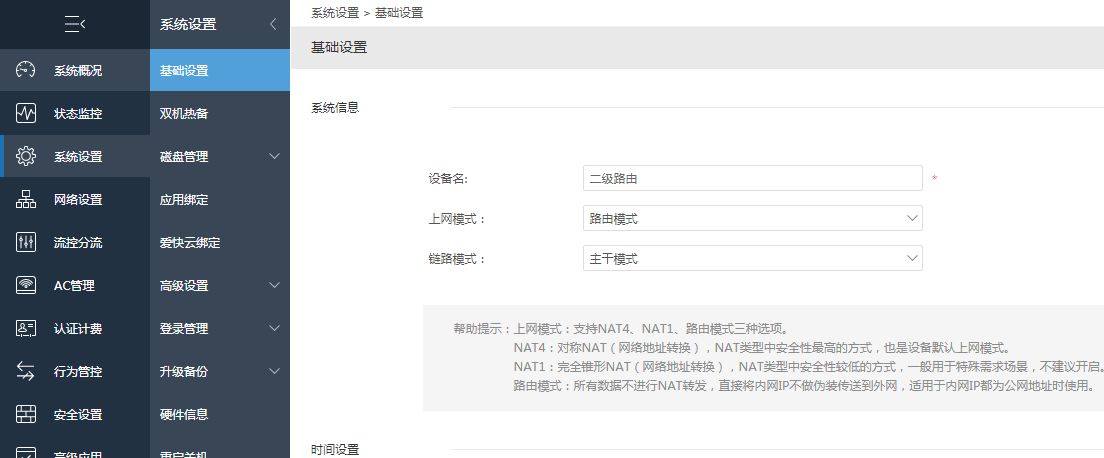Collapse the 系统设置 submenu panel arrow

pos(273,24)
